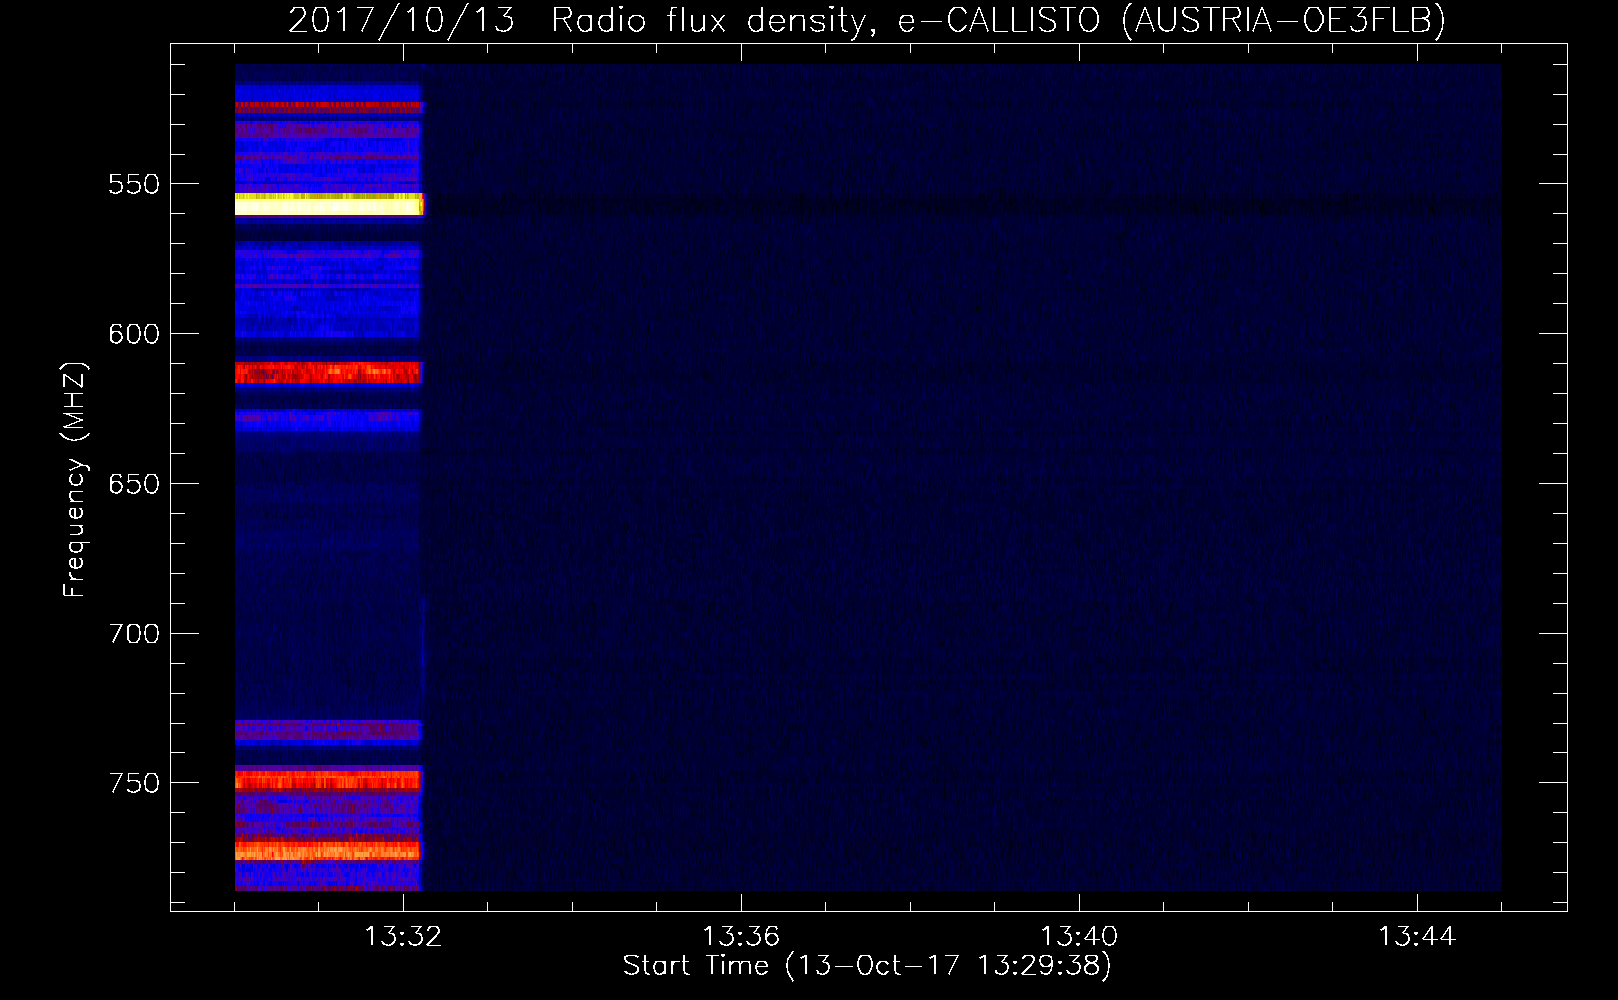Click the 13:44 time tick label
The height and width of the screenshot is (1000, 1618).
[1417, 937]
